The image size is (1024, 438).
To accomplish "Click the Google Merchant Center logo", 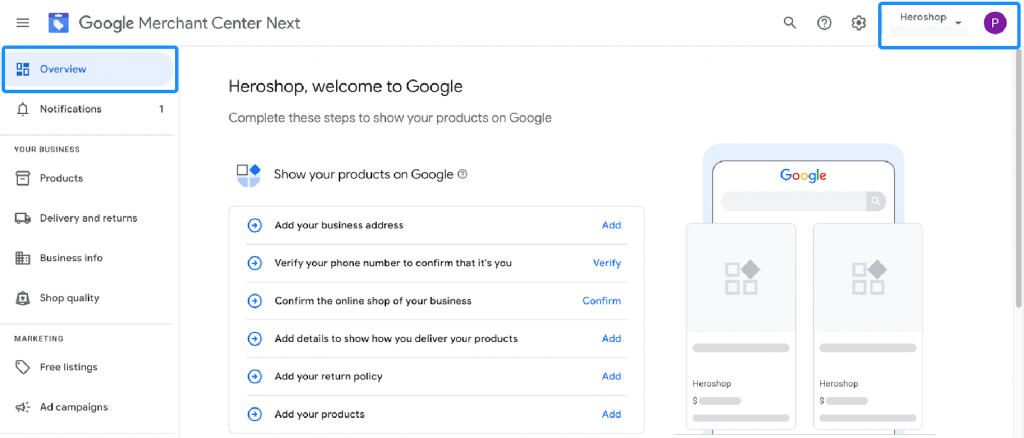I will (59, 22).
